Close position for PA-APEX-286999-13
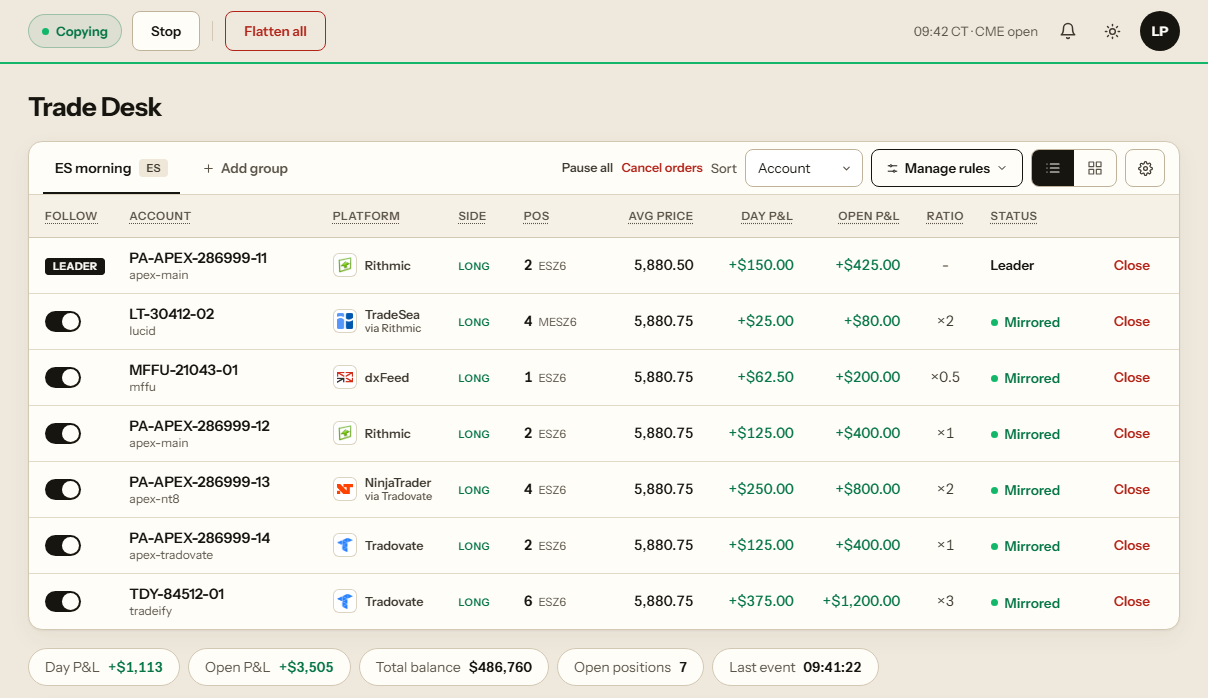The width and height of the screenshot is (1208, 698). (x=1132, y=489)
